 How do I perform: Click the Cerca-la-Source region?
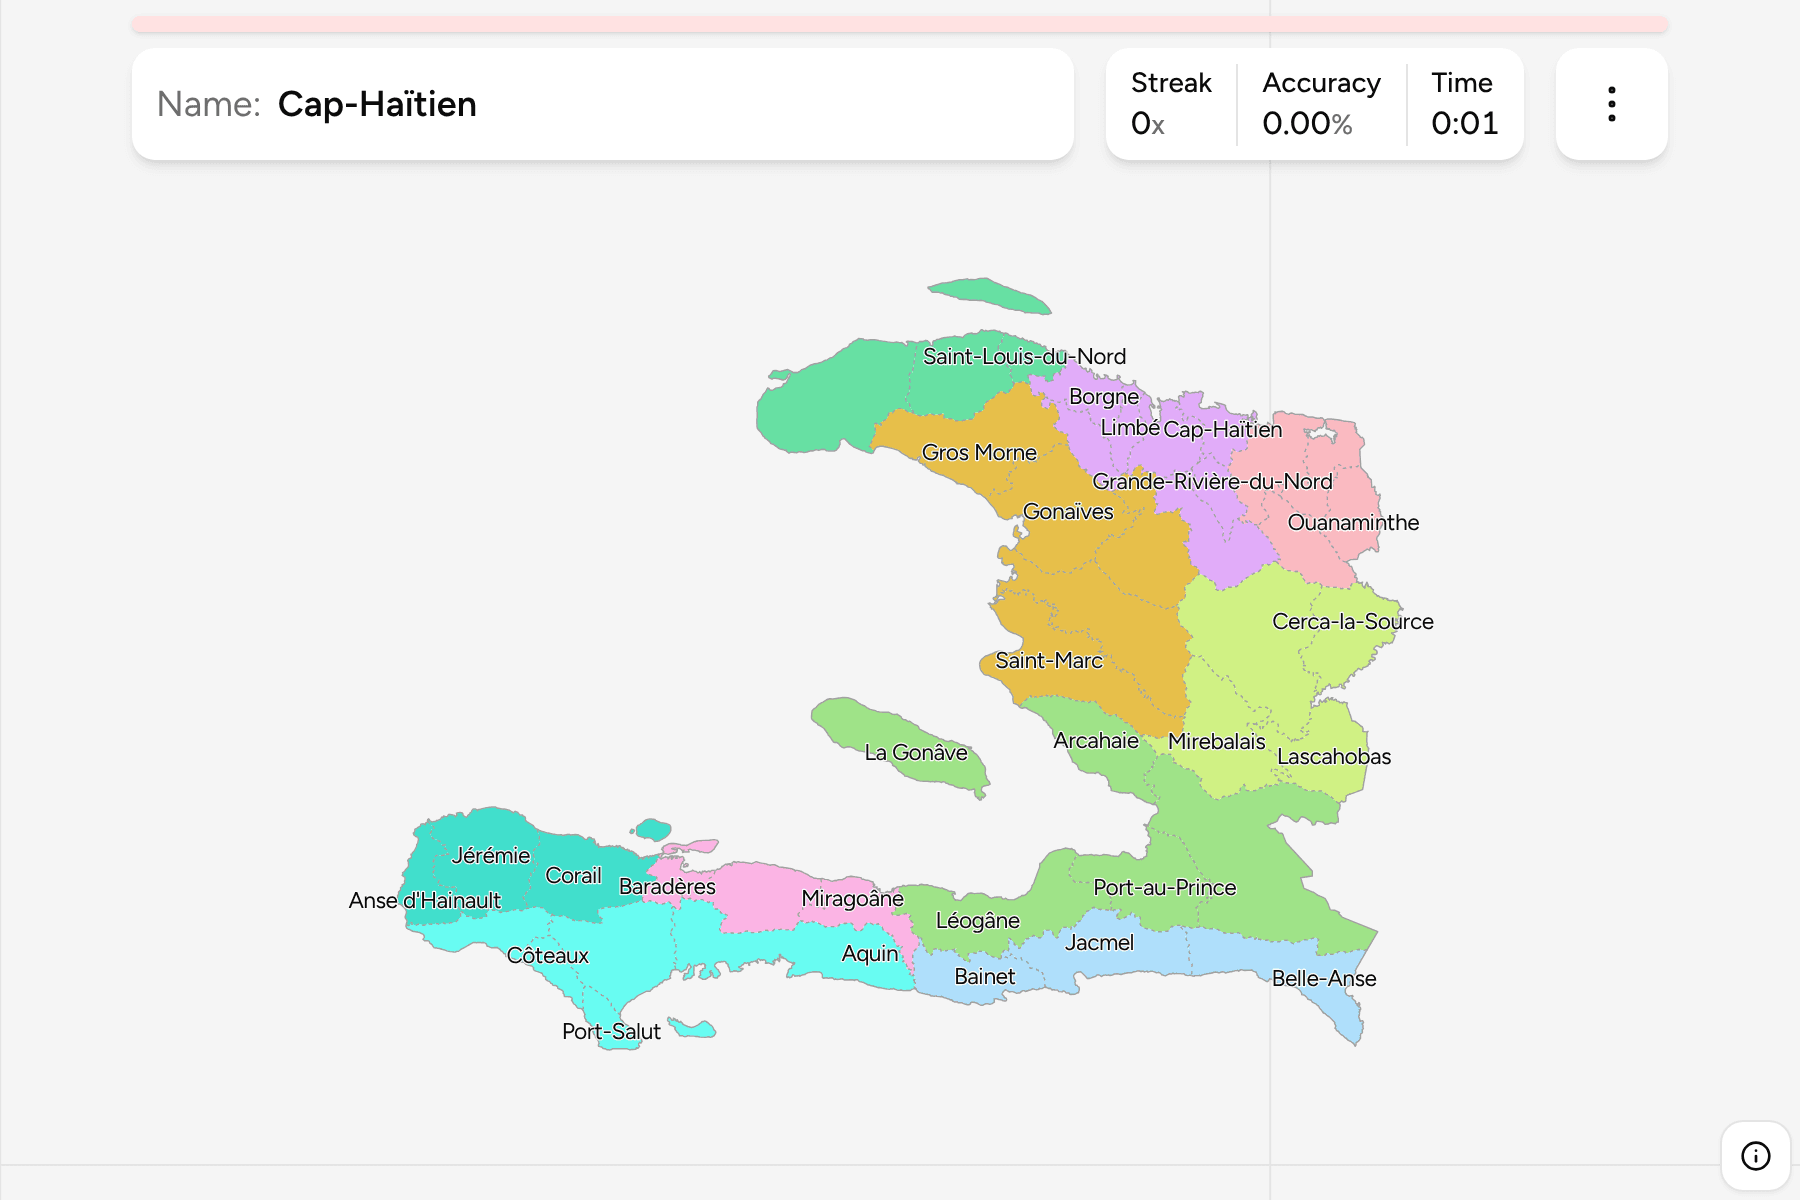click(x=1352, y=622)
